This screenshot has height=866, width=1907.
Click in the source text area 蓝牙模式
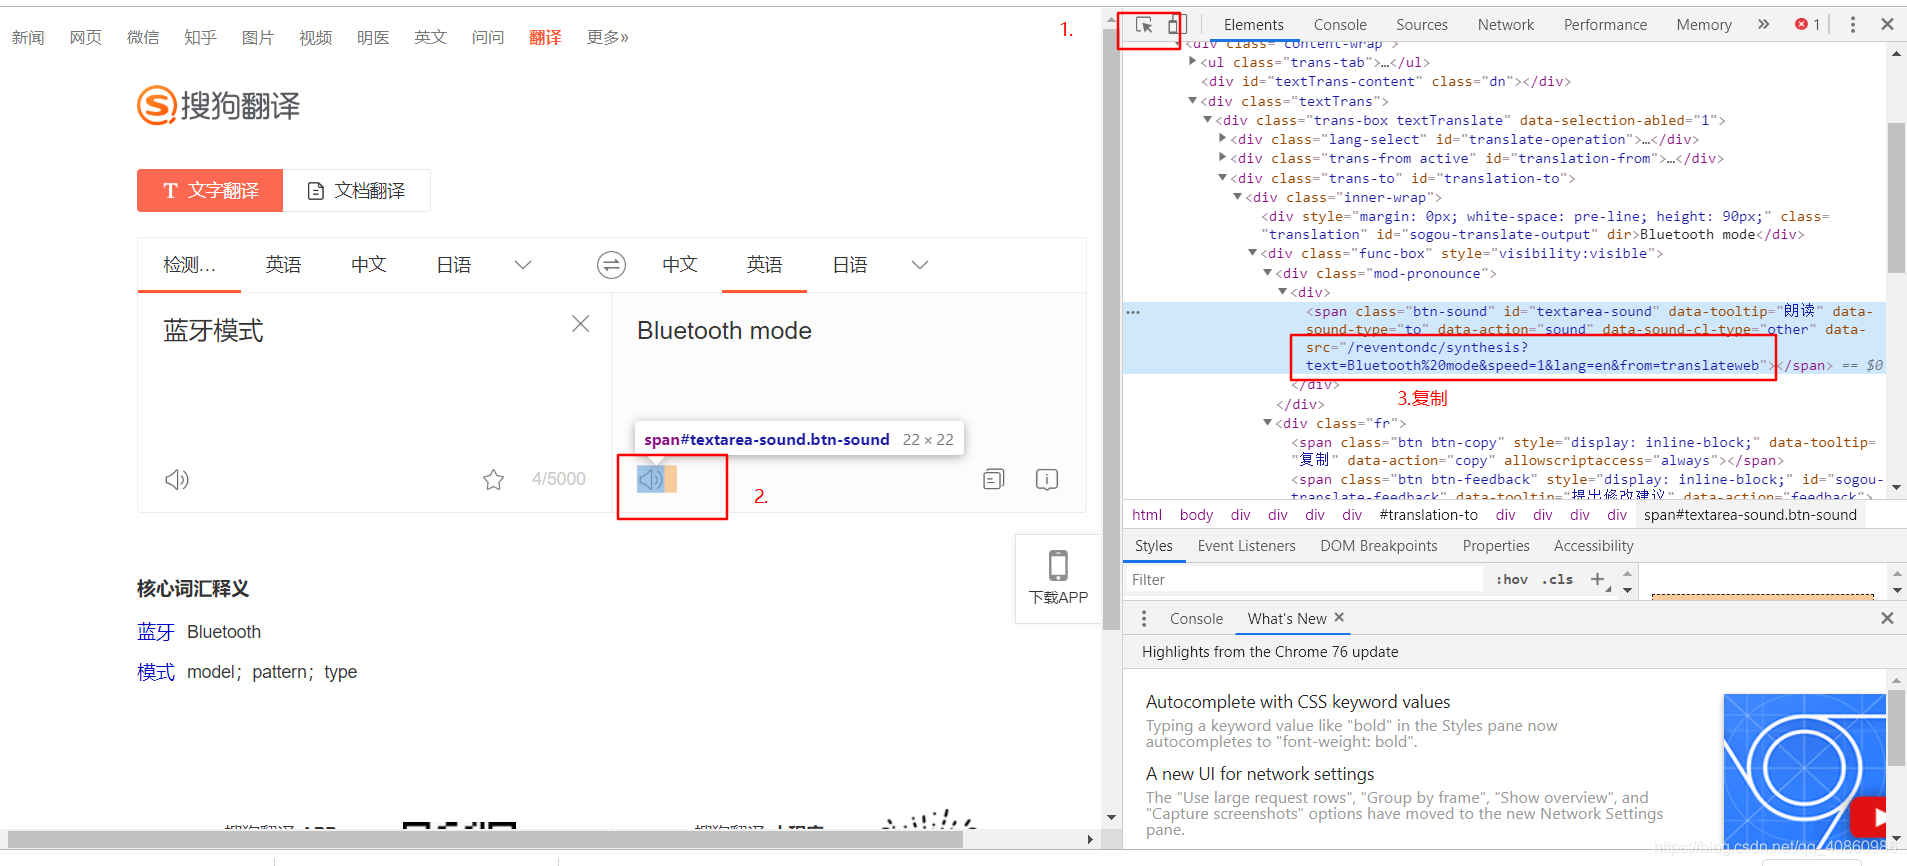(213, 331)
